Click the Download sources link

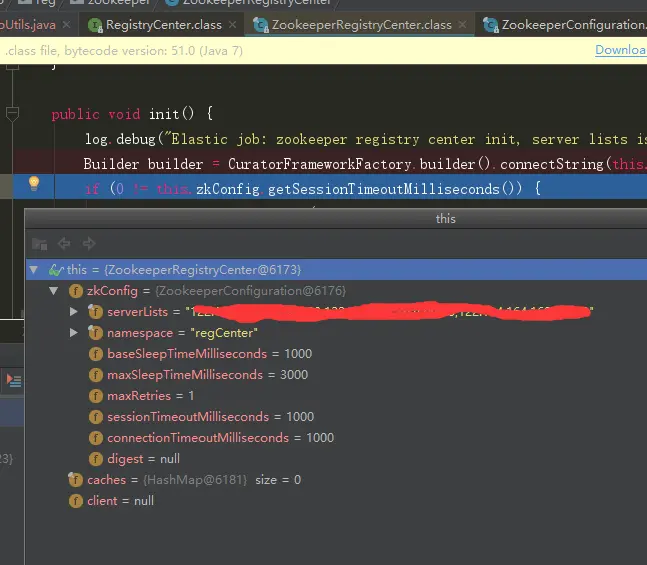(x=621, y=50)
